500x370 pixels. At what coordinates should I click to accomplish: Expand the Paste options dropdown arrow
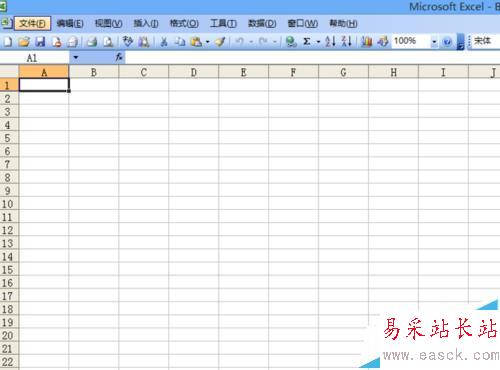pyautogui.click(x=207, y=42)
